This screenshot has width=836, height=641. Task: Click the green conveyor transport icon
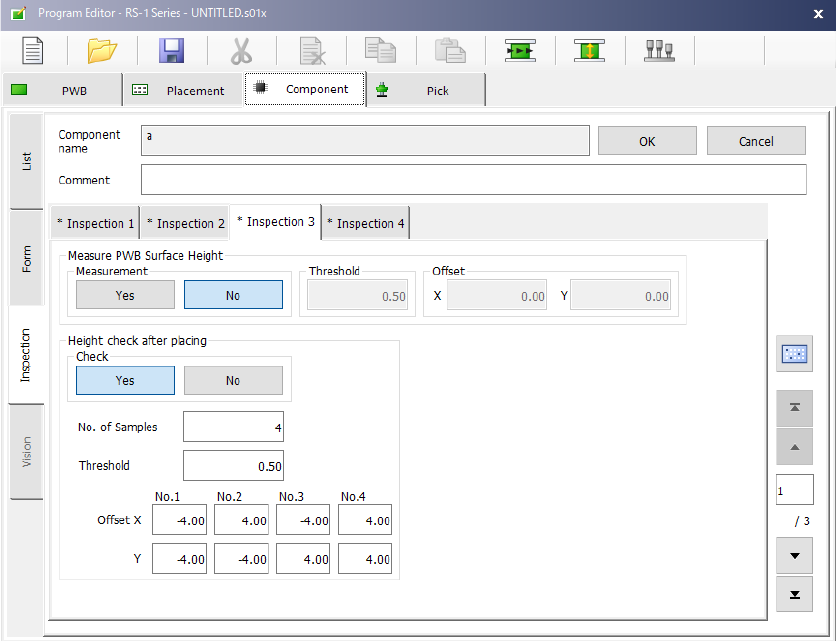tap(520, 51)
